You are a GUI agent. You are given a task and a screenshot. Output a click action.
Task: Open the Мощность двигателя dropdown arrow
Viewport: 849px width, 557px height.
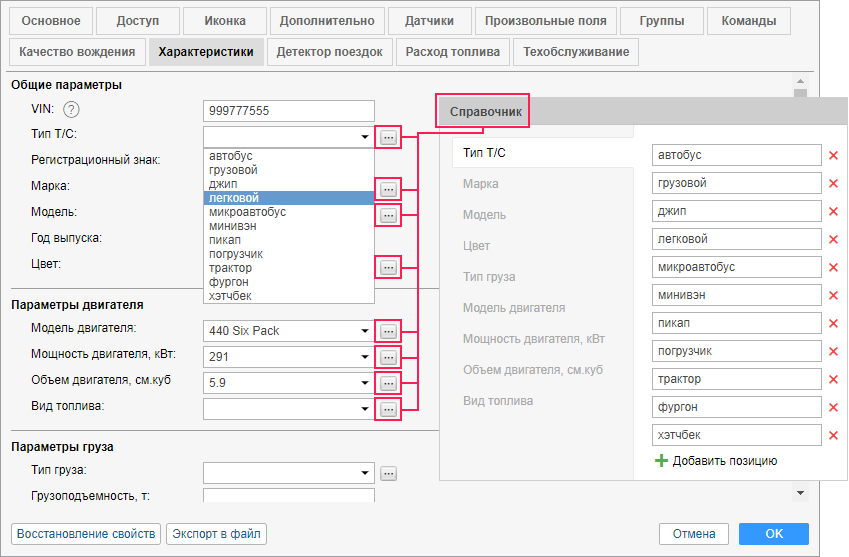click(x=365, y=357)
